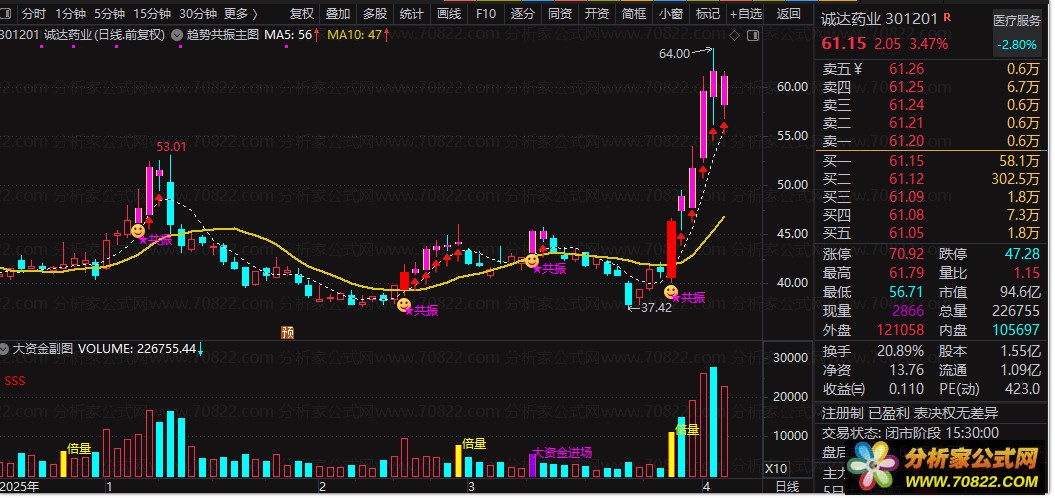This screenshot has width=1055, height=498.
Task: Select the 5分钟 period
Action: point(109,13)
